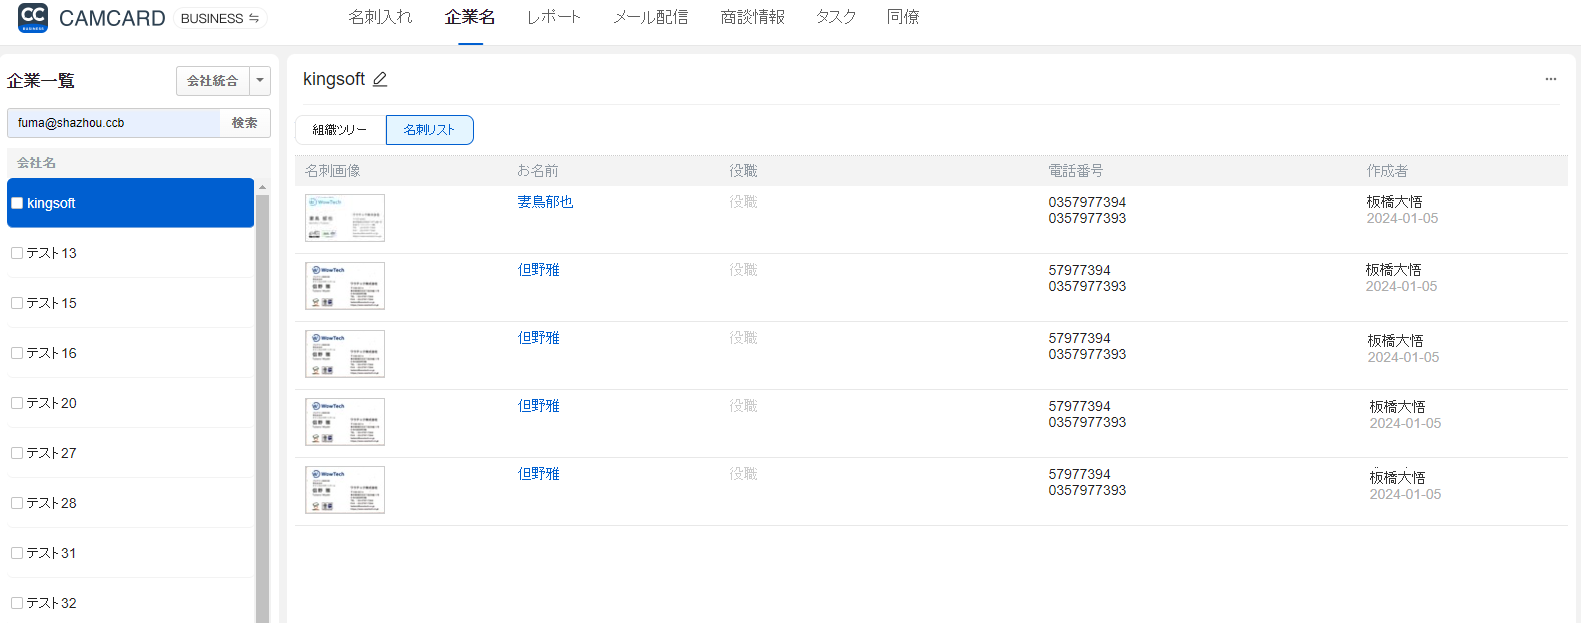
Task: Check the テスト27 checkbox
Action: coord(17,453)
